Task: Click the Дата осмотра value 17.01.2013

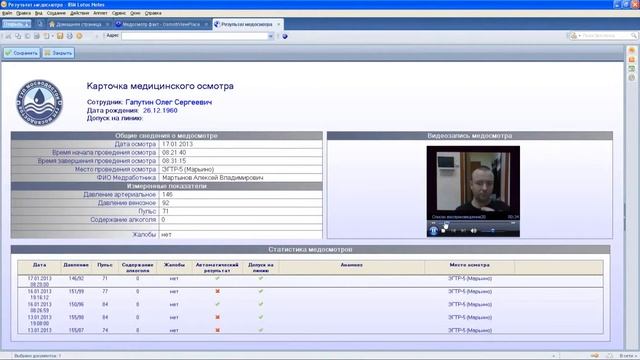Action: [x=177, y=144]
